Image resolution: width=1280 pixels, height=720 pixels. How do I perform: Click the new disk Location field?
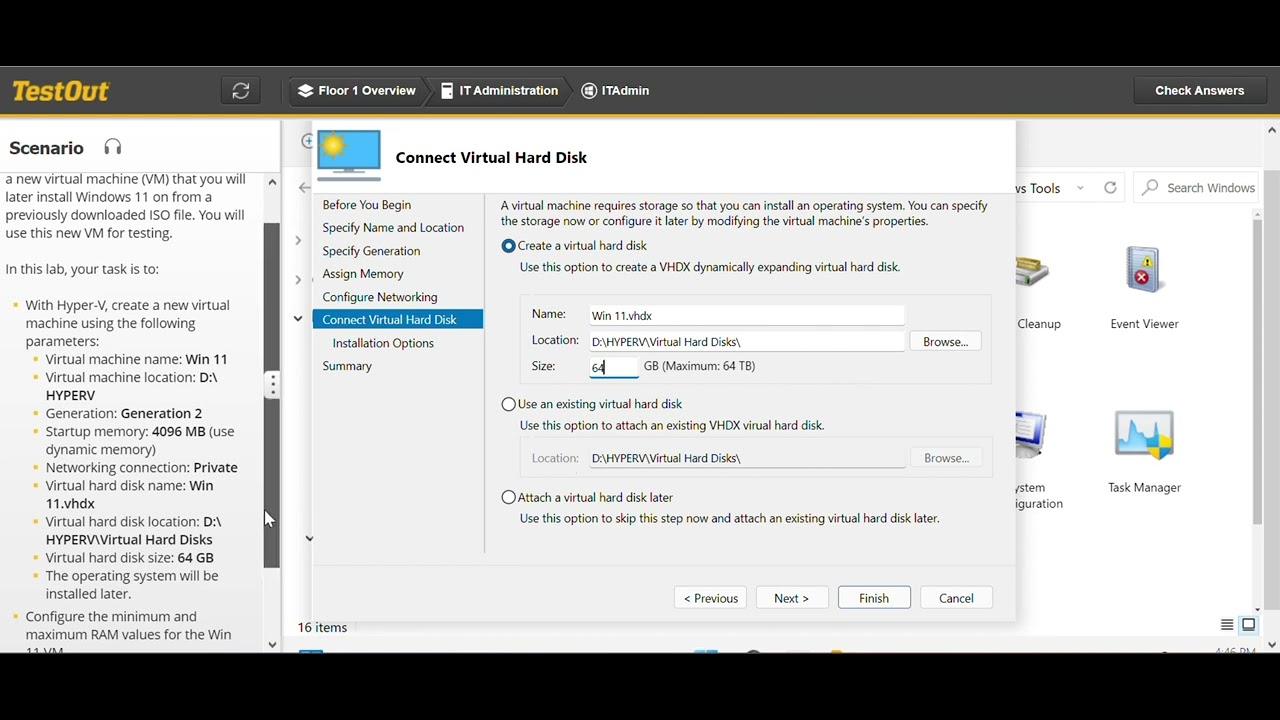pyautogui.click(x=746, y=342)
